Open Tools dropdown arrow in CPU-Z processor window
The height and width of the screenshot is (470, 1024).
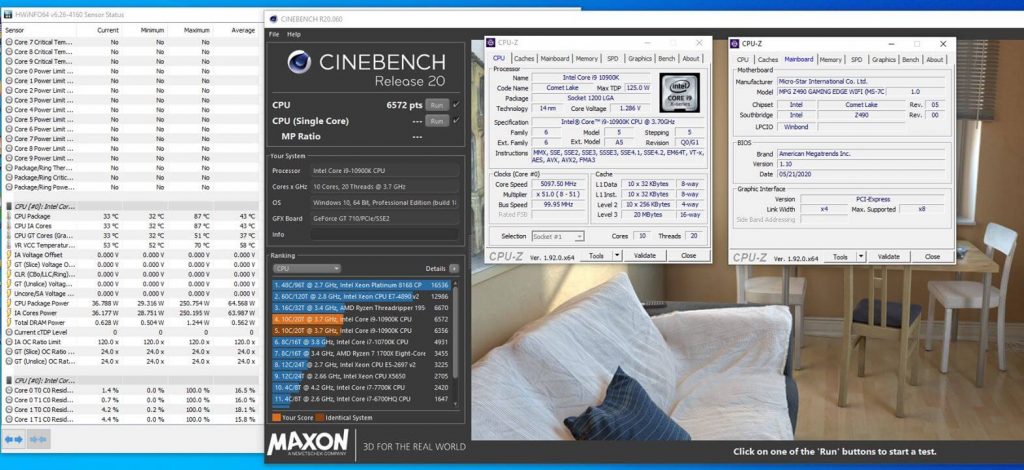click(616, 256)
